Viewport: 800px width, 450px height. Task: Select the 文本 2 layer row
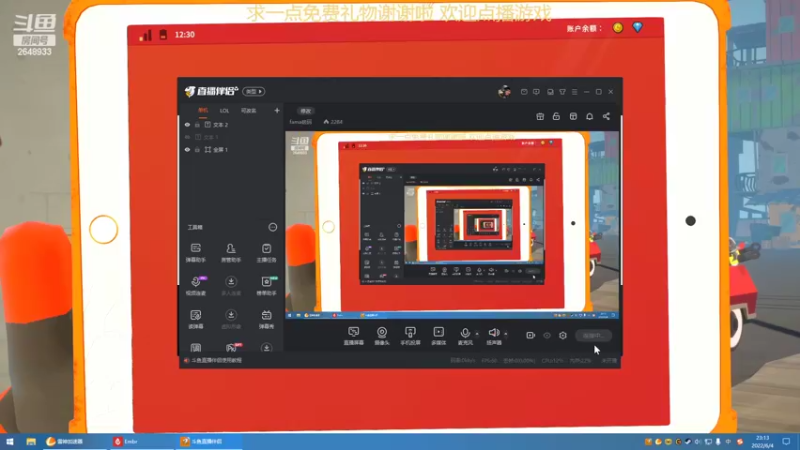pyautogui.click(x=232, y=124)
